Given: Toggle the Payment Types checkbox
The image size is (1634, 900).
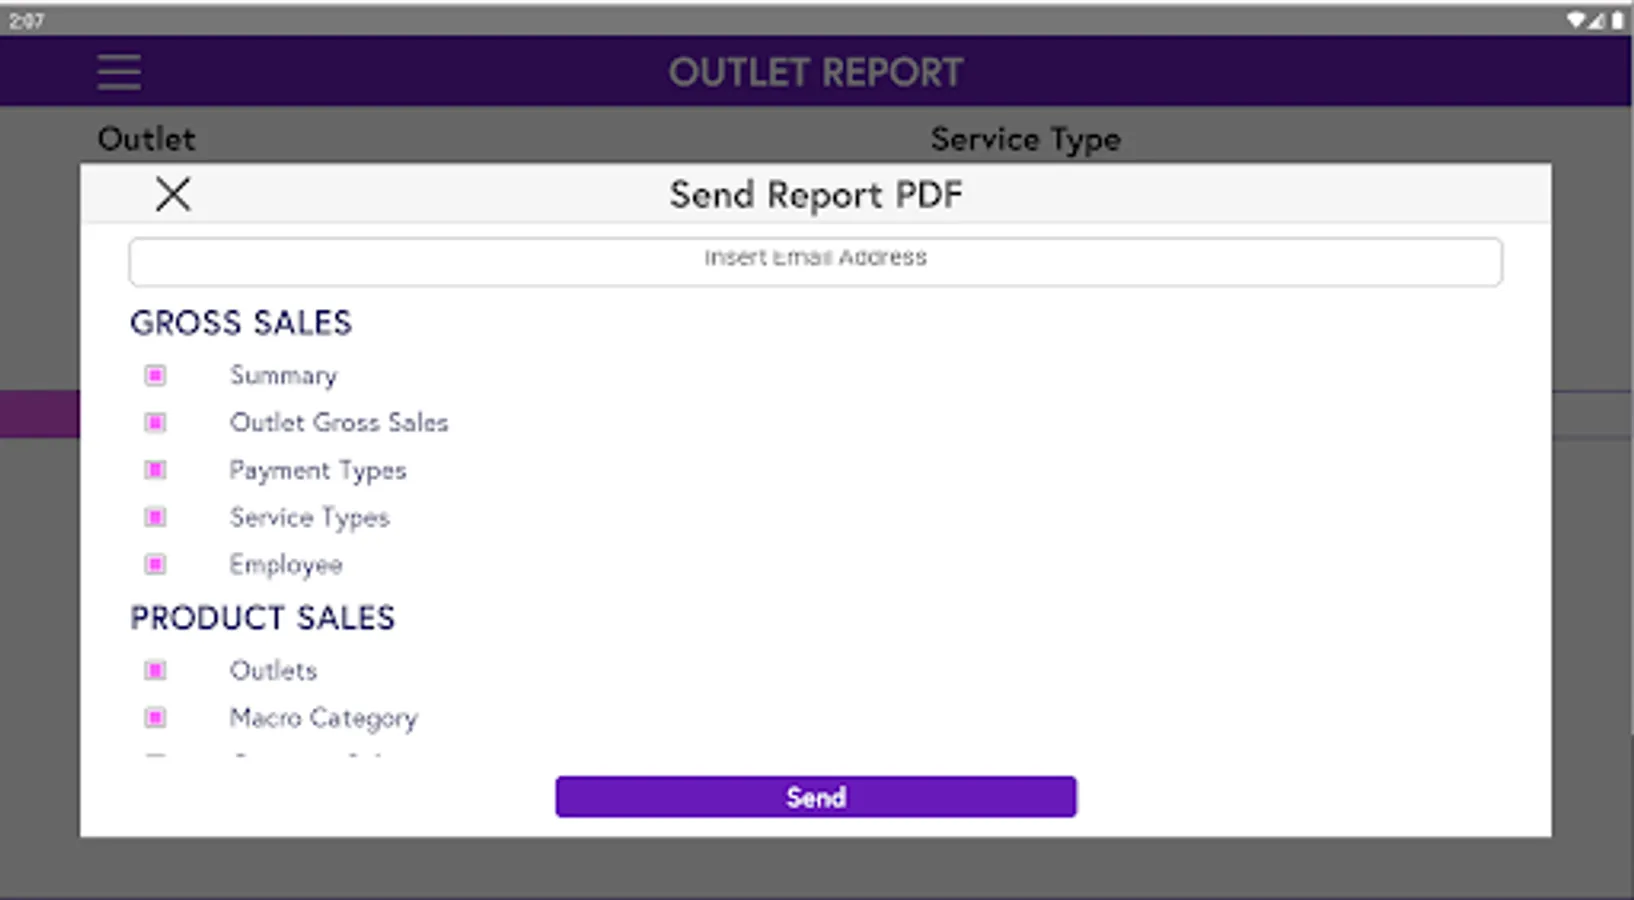Looking at the screenshot, I should [x=155, y=470].
